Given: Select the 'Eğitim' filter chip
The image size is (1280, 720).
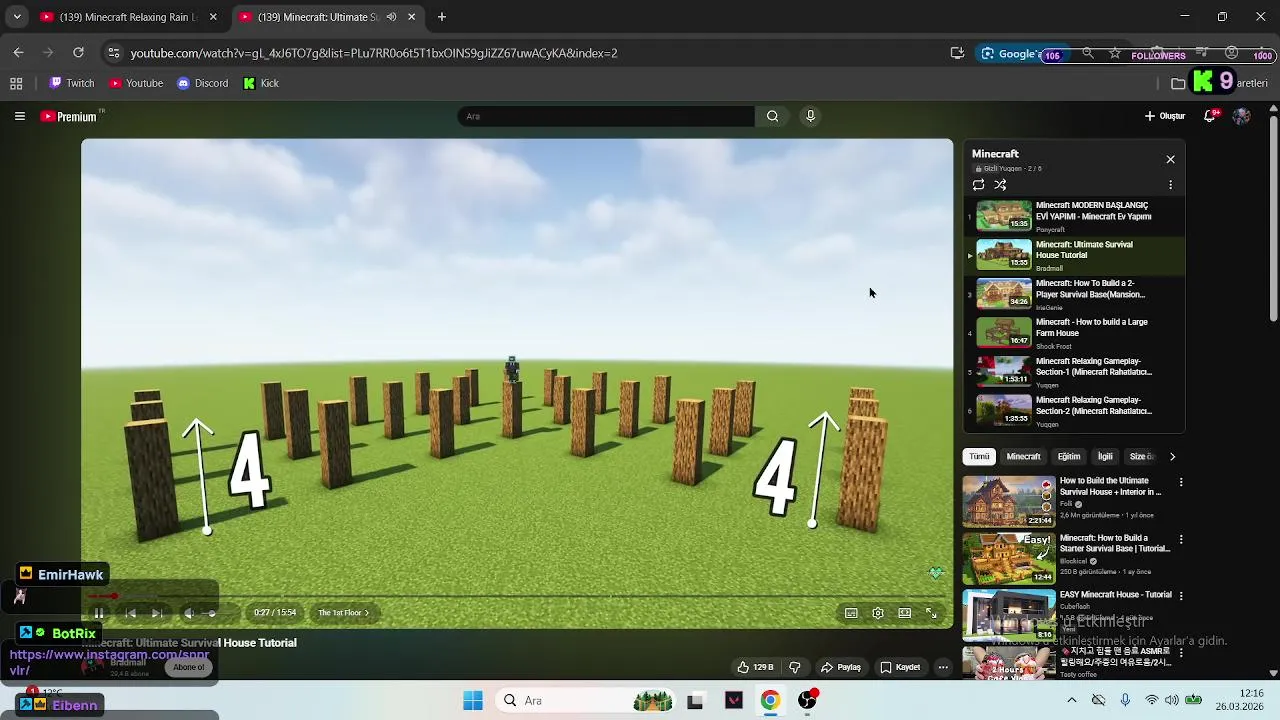Looking at the screenshot, I should (1069, 456).
